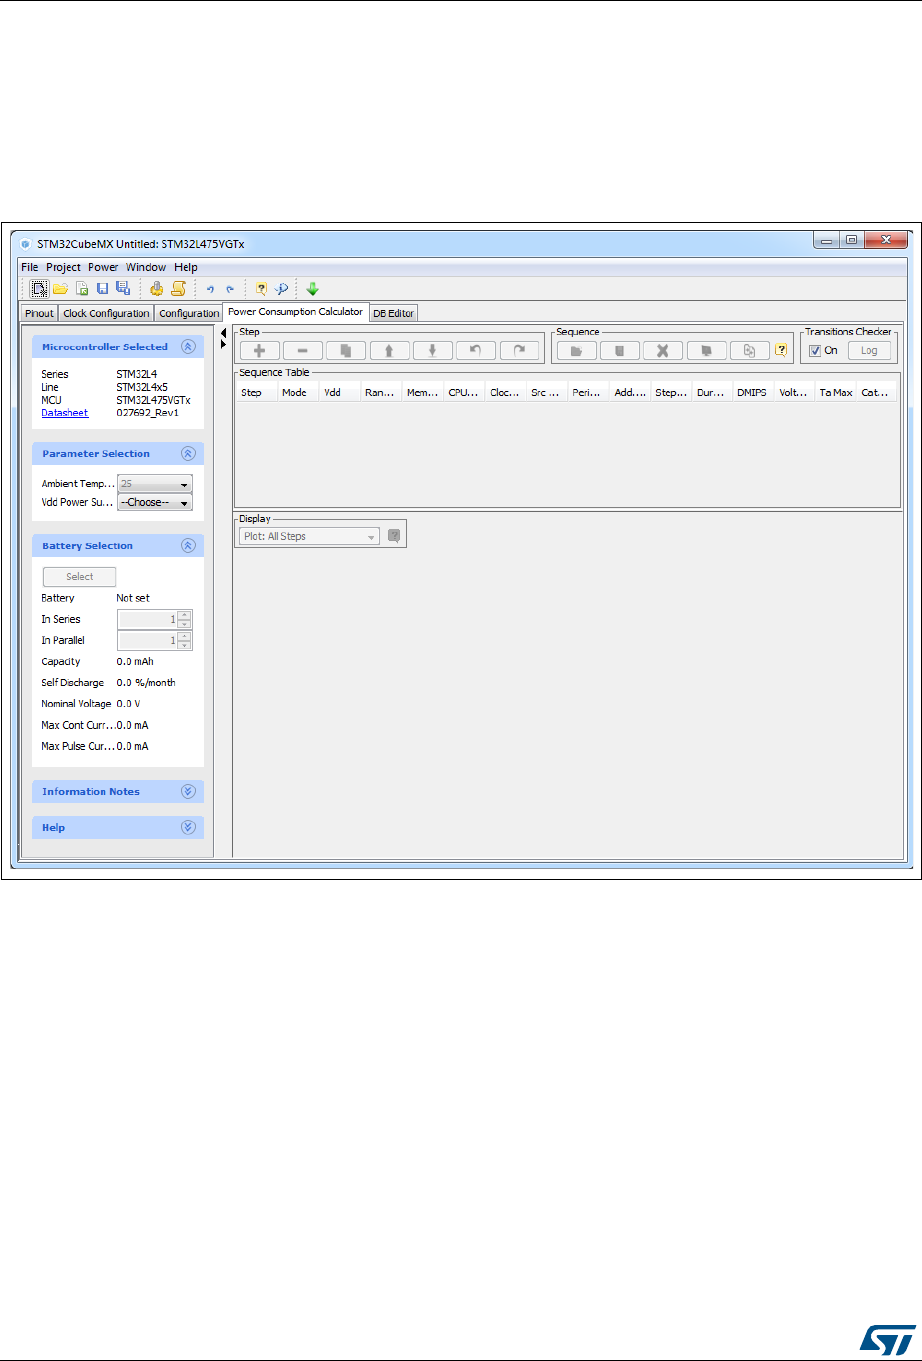This screenshot has height=1361, width=922.
Task: Click the Undo arrow in main toolbar
Action: click(210, 290)
